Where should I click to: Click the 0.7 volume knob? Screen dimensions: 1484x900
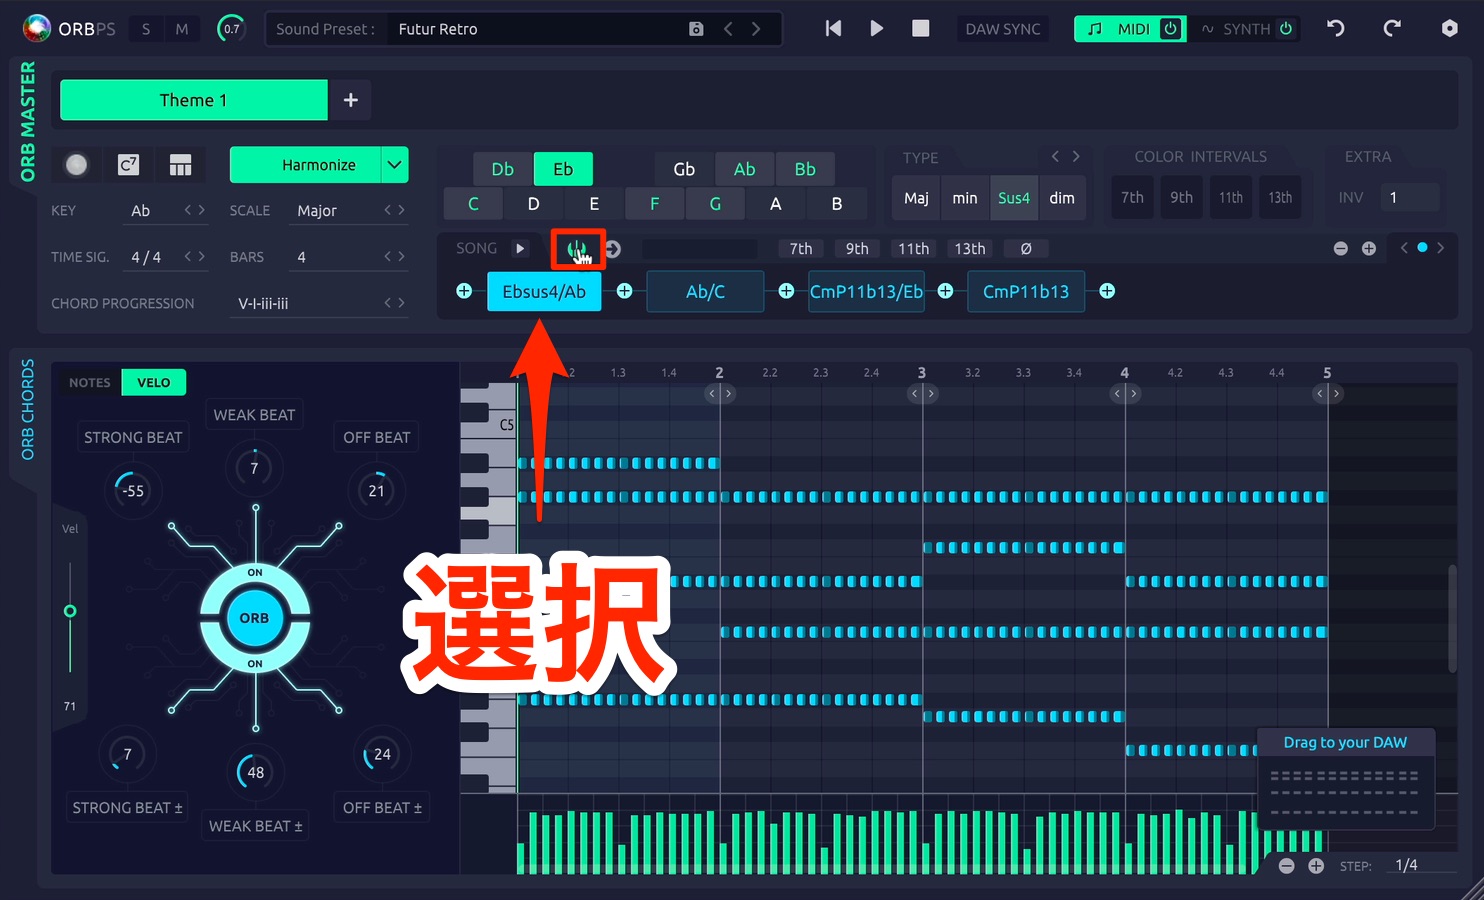[231, 29]
